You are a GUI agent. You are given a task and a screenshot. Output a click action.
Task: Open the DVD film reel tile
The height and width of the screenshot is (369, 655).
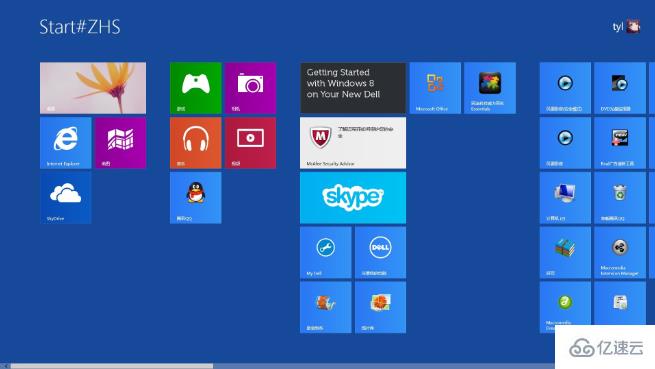(620, 88)
